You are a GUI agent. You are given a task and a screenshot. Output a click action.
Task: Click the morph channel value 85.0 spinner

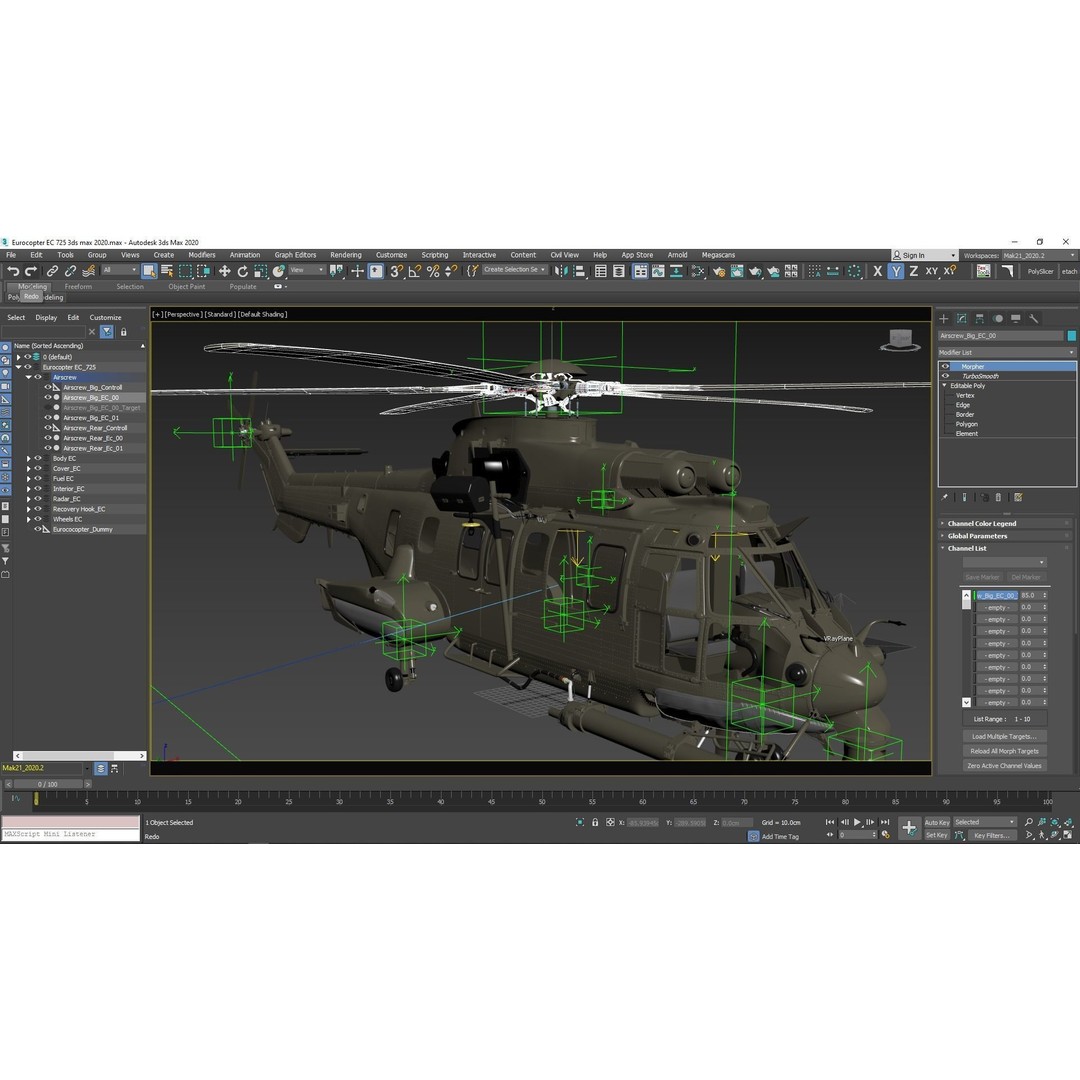click(1034, 595)
